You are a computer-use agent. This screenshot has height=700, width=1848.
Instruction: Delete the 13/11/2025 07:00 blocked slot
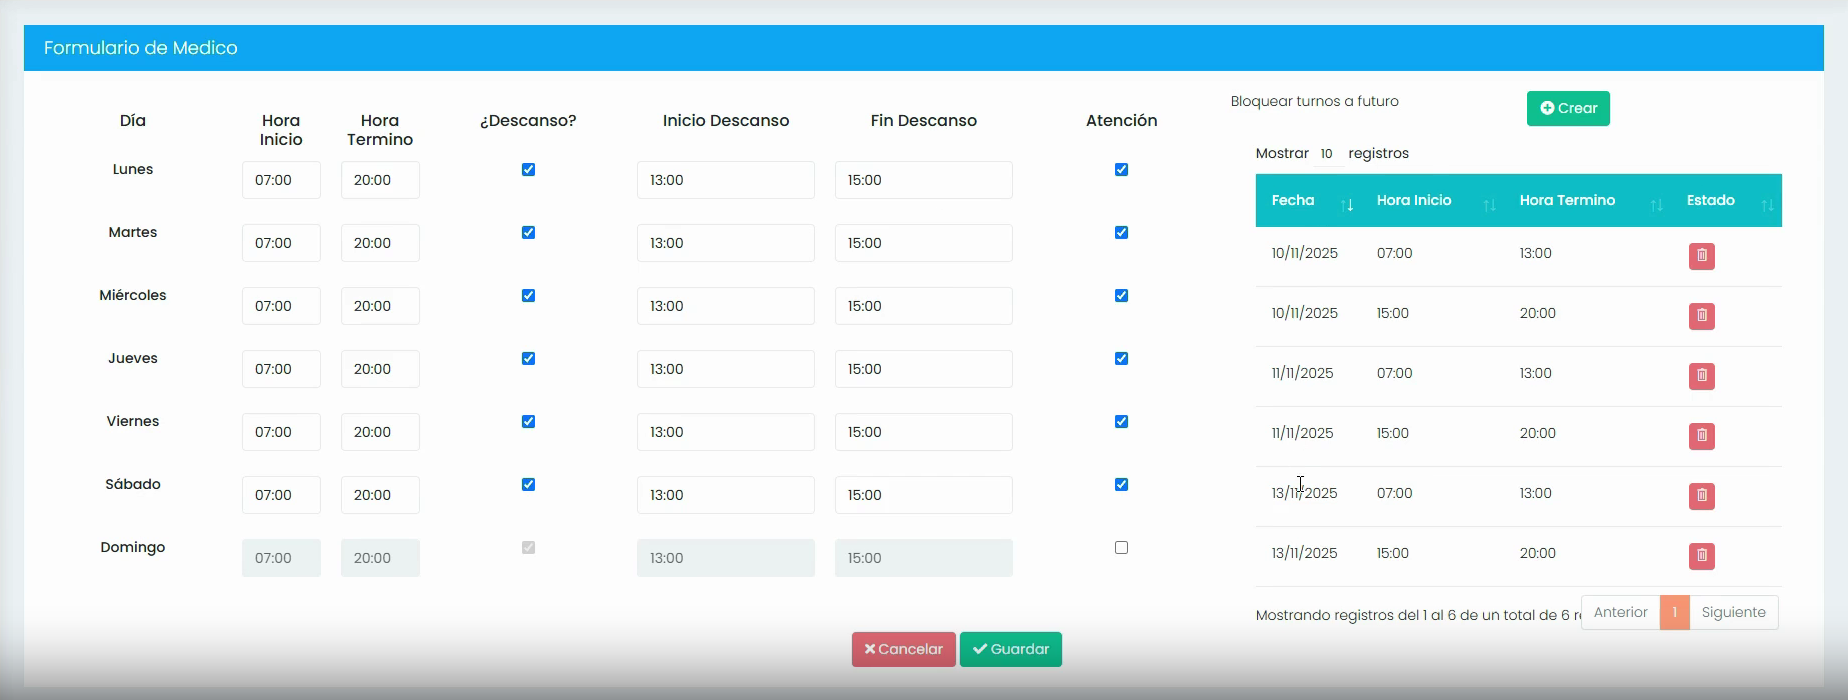click(x=1702, y=496)
